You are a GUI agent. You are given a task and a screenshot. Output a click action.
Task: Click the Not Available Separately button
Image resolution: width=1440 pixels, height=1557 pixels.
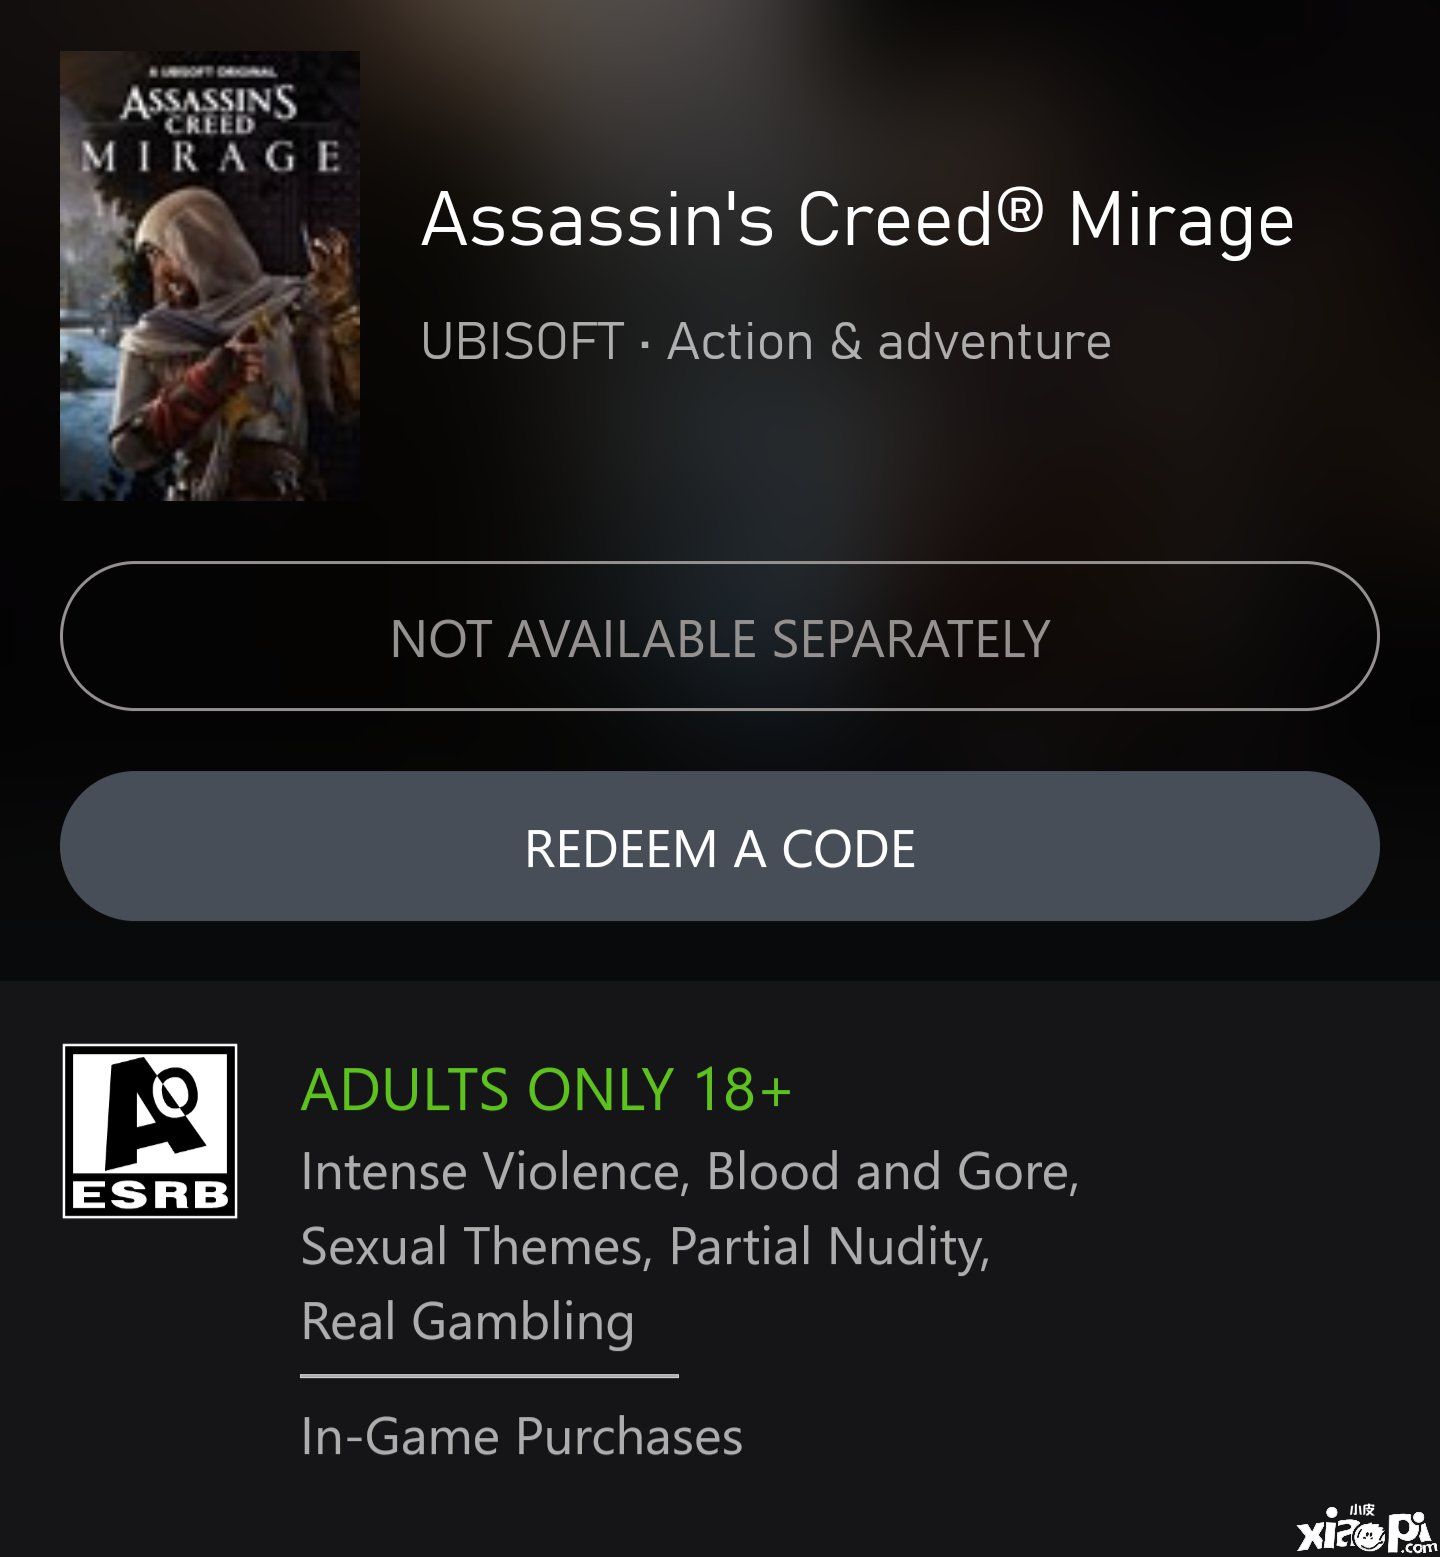coord(720,636)
